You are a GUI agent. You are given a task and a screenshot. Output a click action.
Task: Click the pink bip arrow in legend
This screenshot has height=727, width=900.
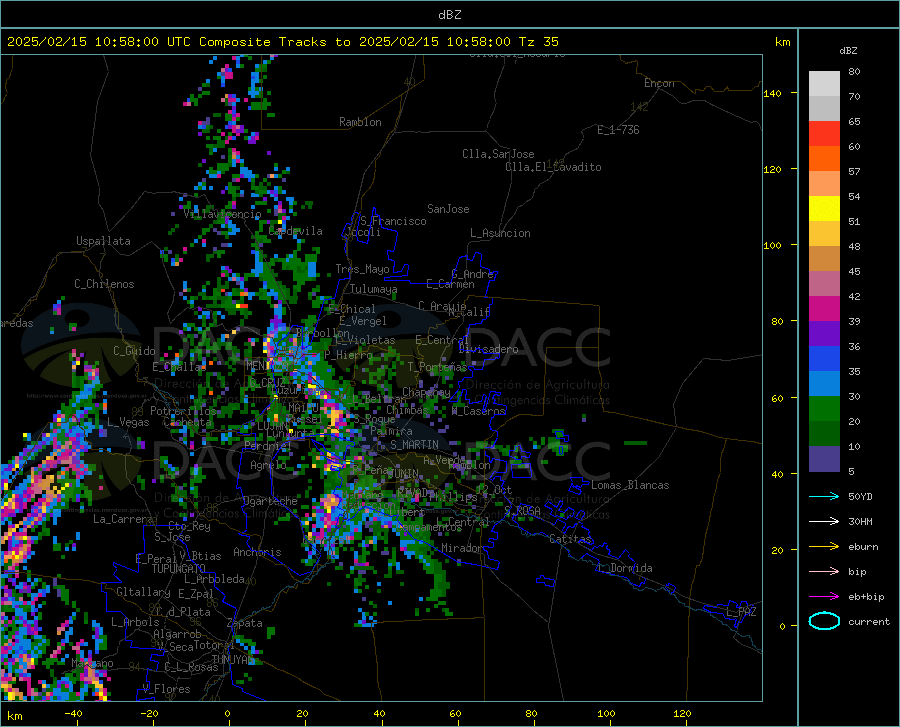(824, 572)
